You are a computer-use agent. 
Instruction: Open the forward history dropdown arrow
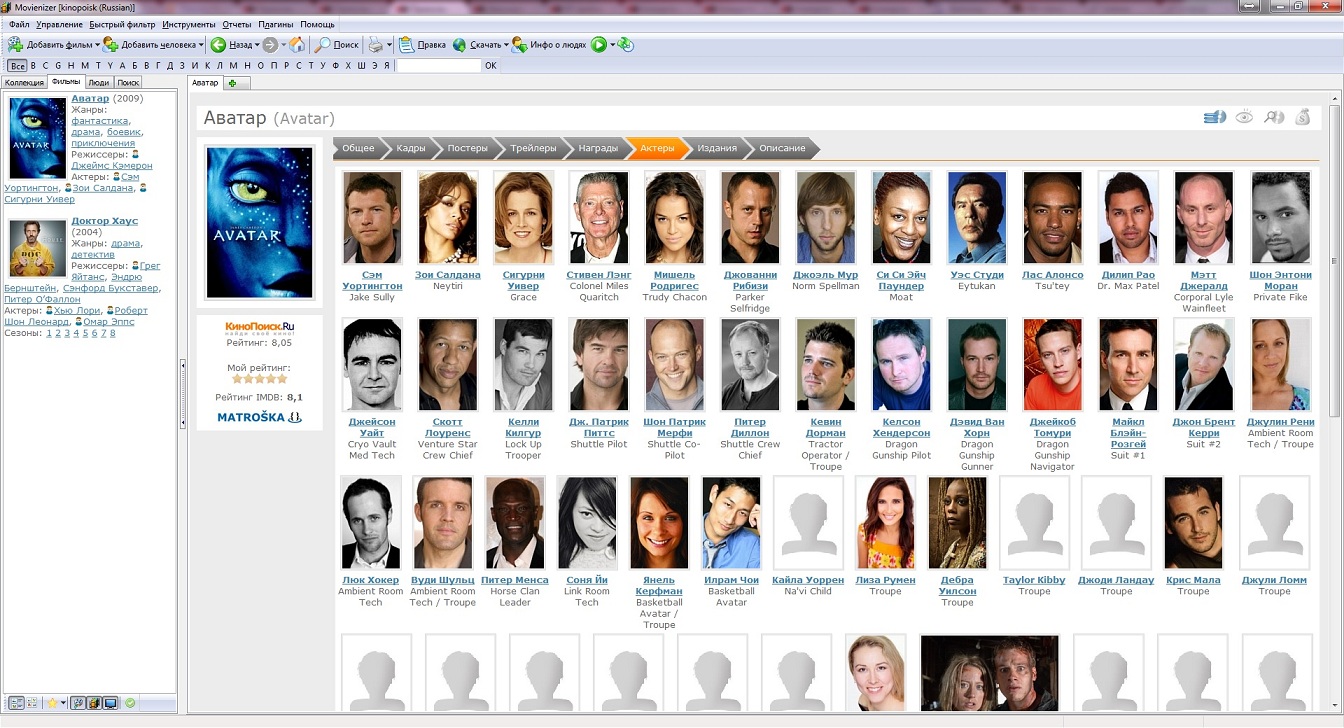[x=283, y=45]
